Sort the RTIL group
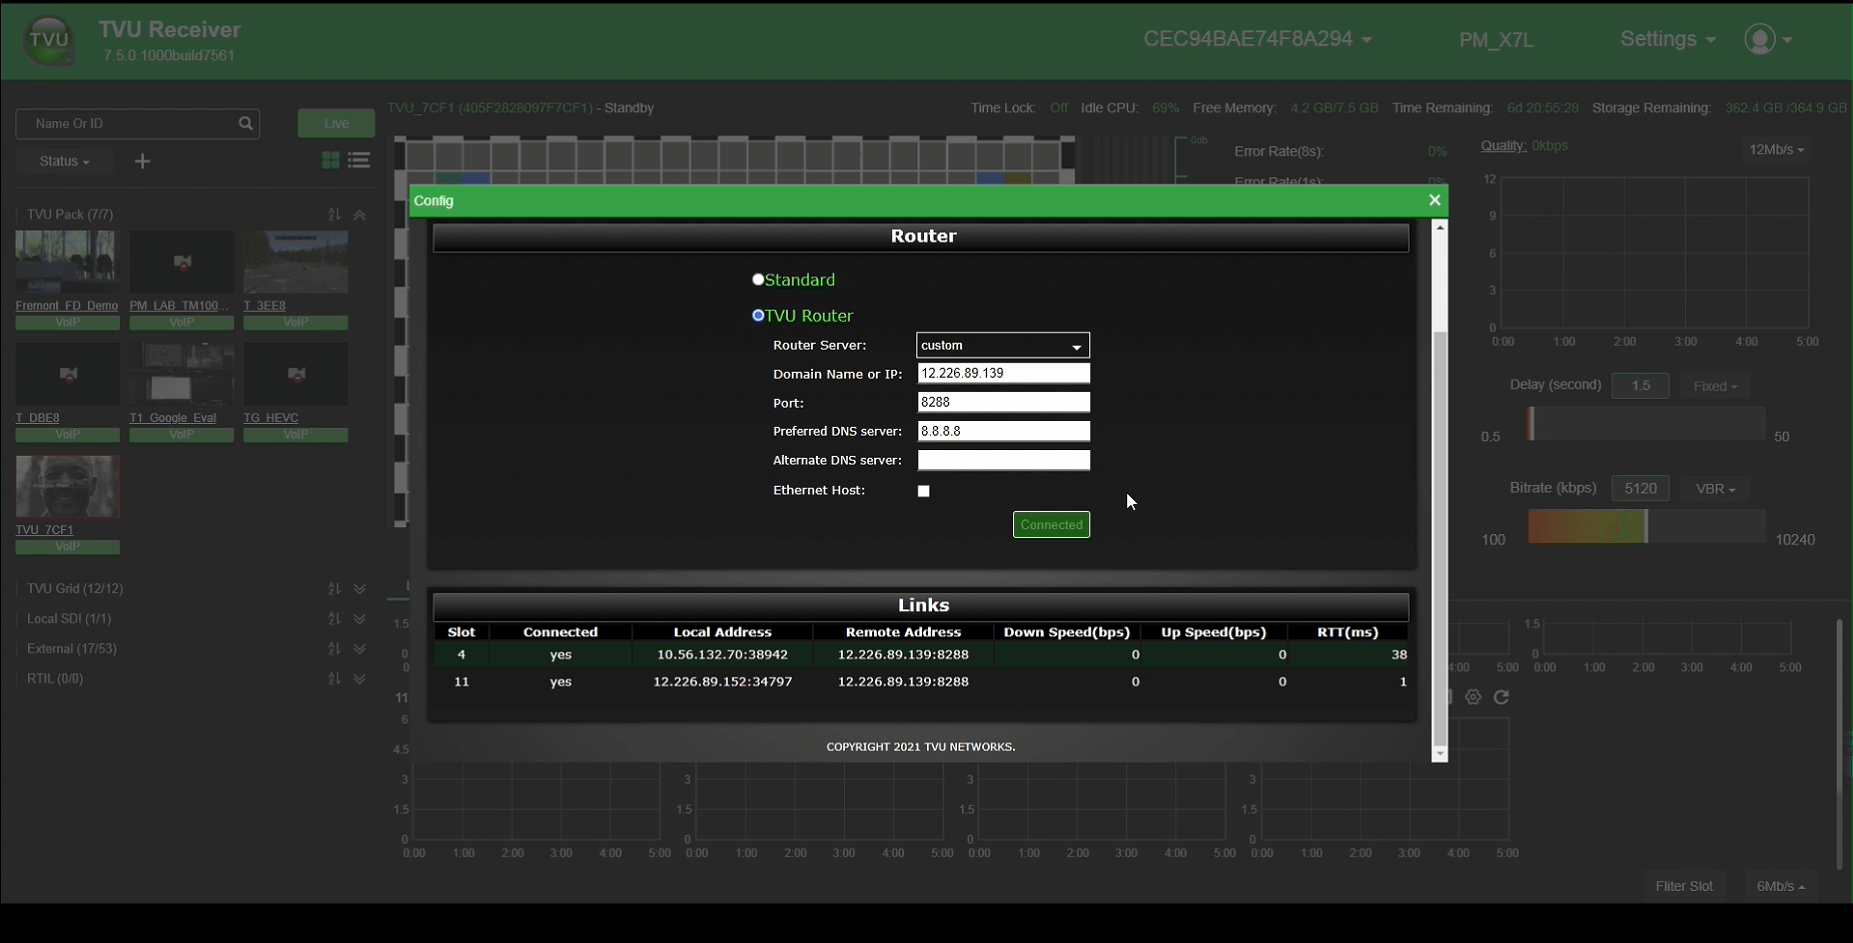The height and width of the screenshot is (943, 1853). pos(334,679)
